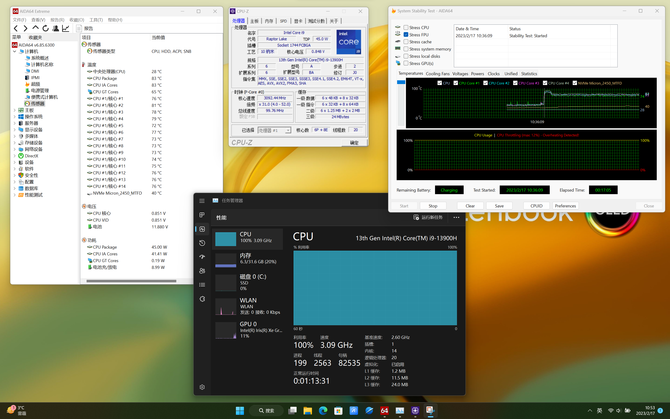Open user icon in AIDA64 toolbar
The image size is (670, 419).
(56, 28)
